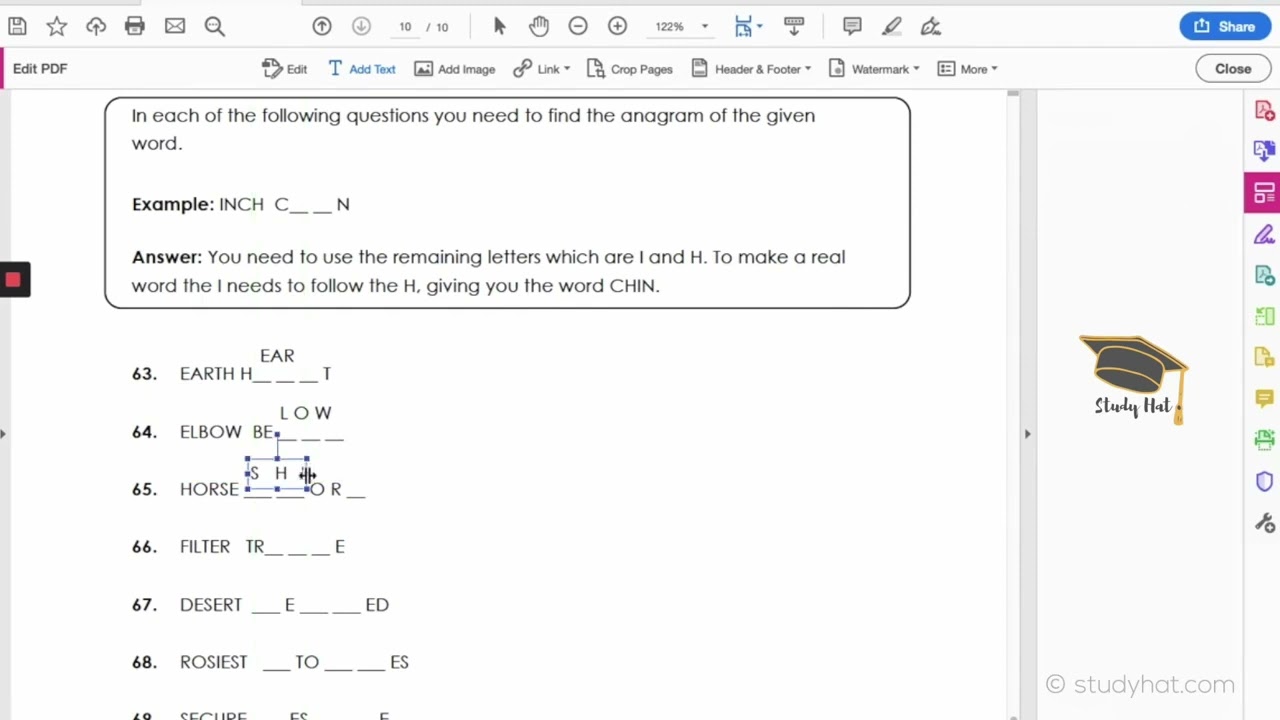Close the Edit PDF toolbar using Close
Viewport: 1280px width, 720px height.
[1233, 69]
